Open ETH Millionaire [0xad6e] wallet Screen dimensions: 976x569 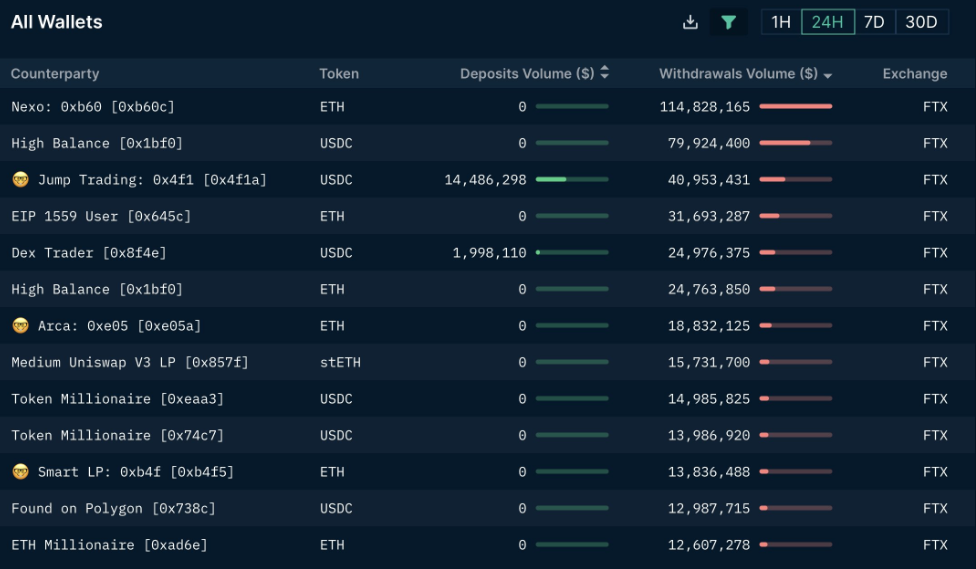(x=109, y=545)
